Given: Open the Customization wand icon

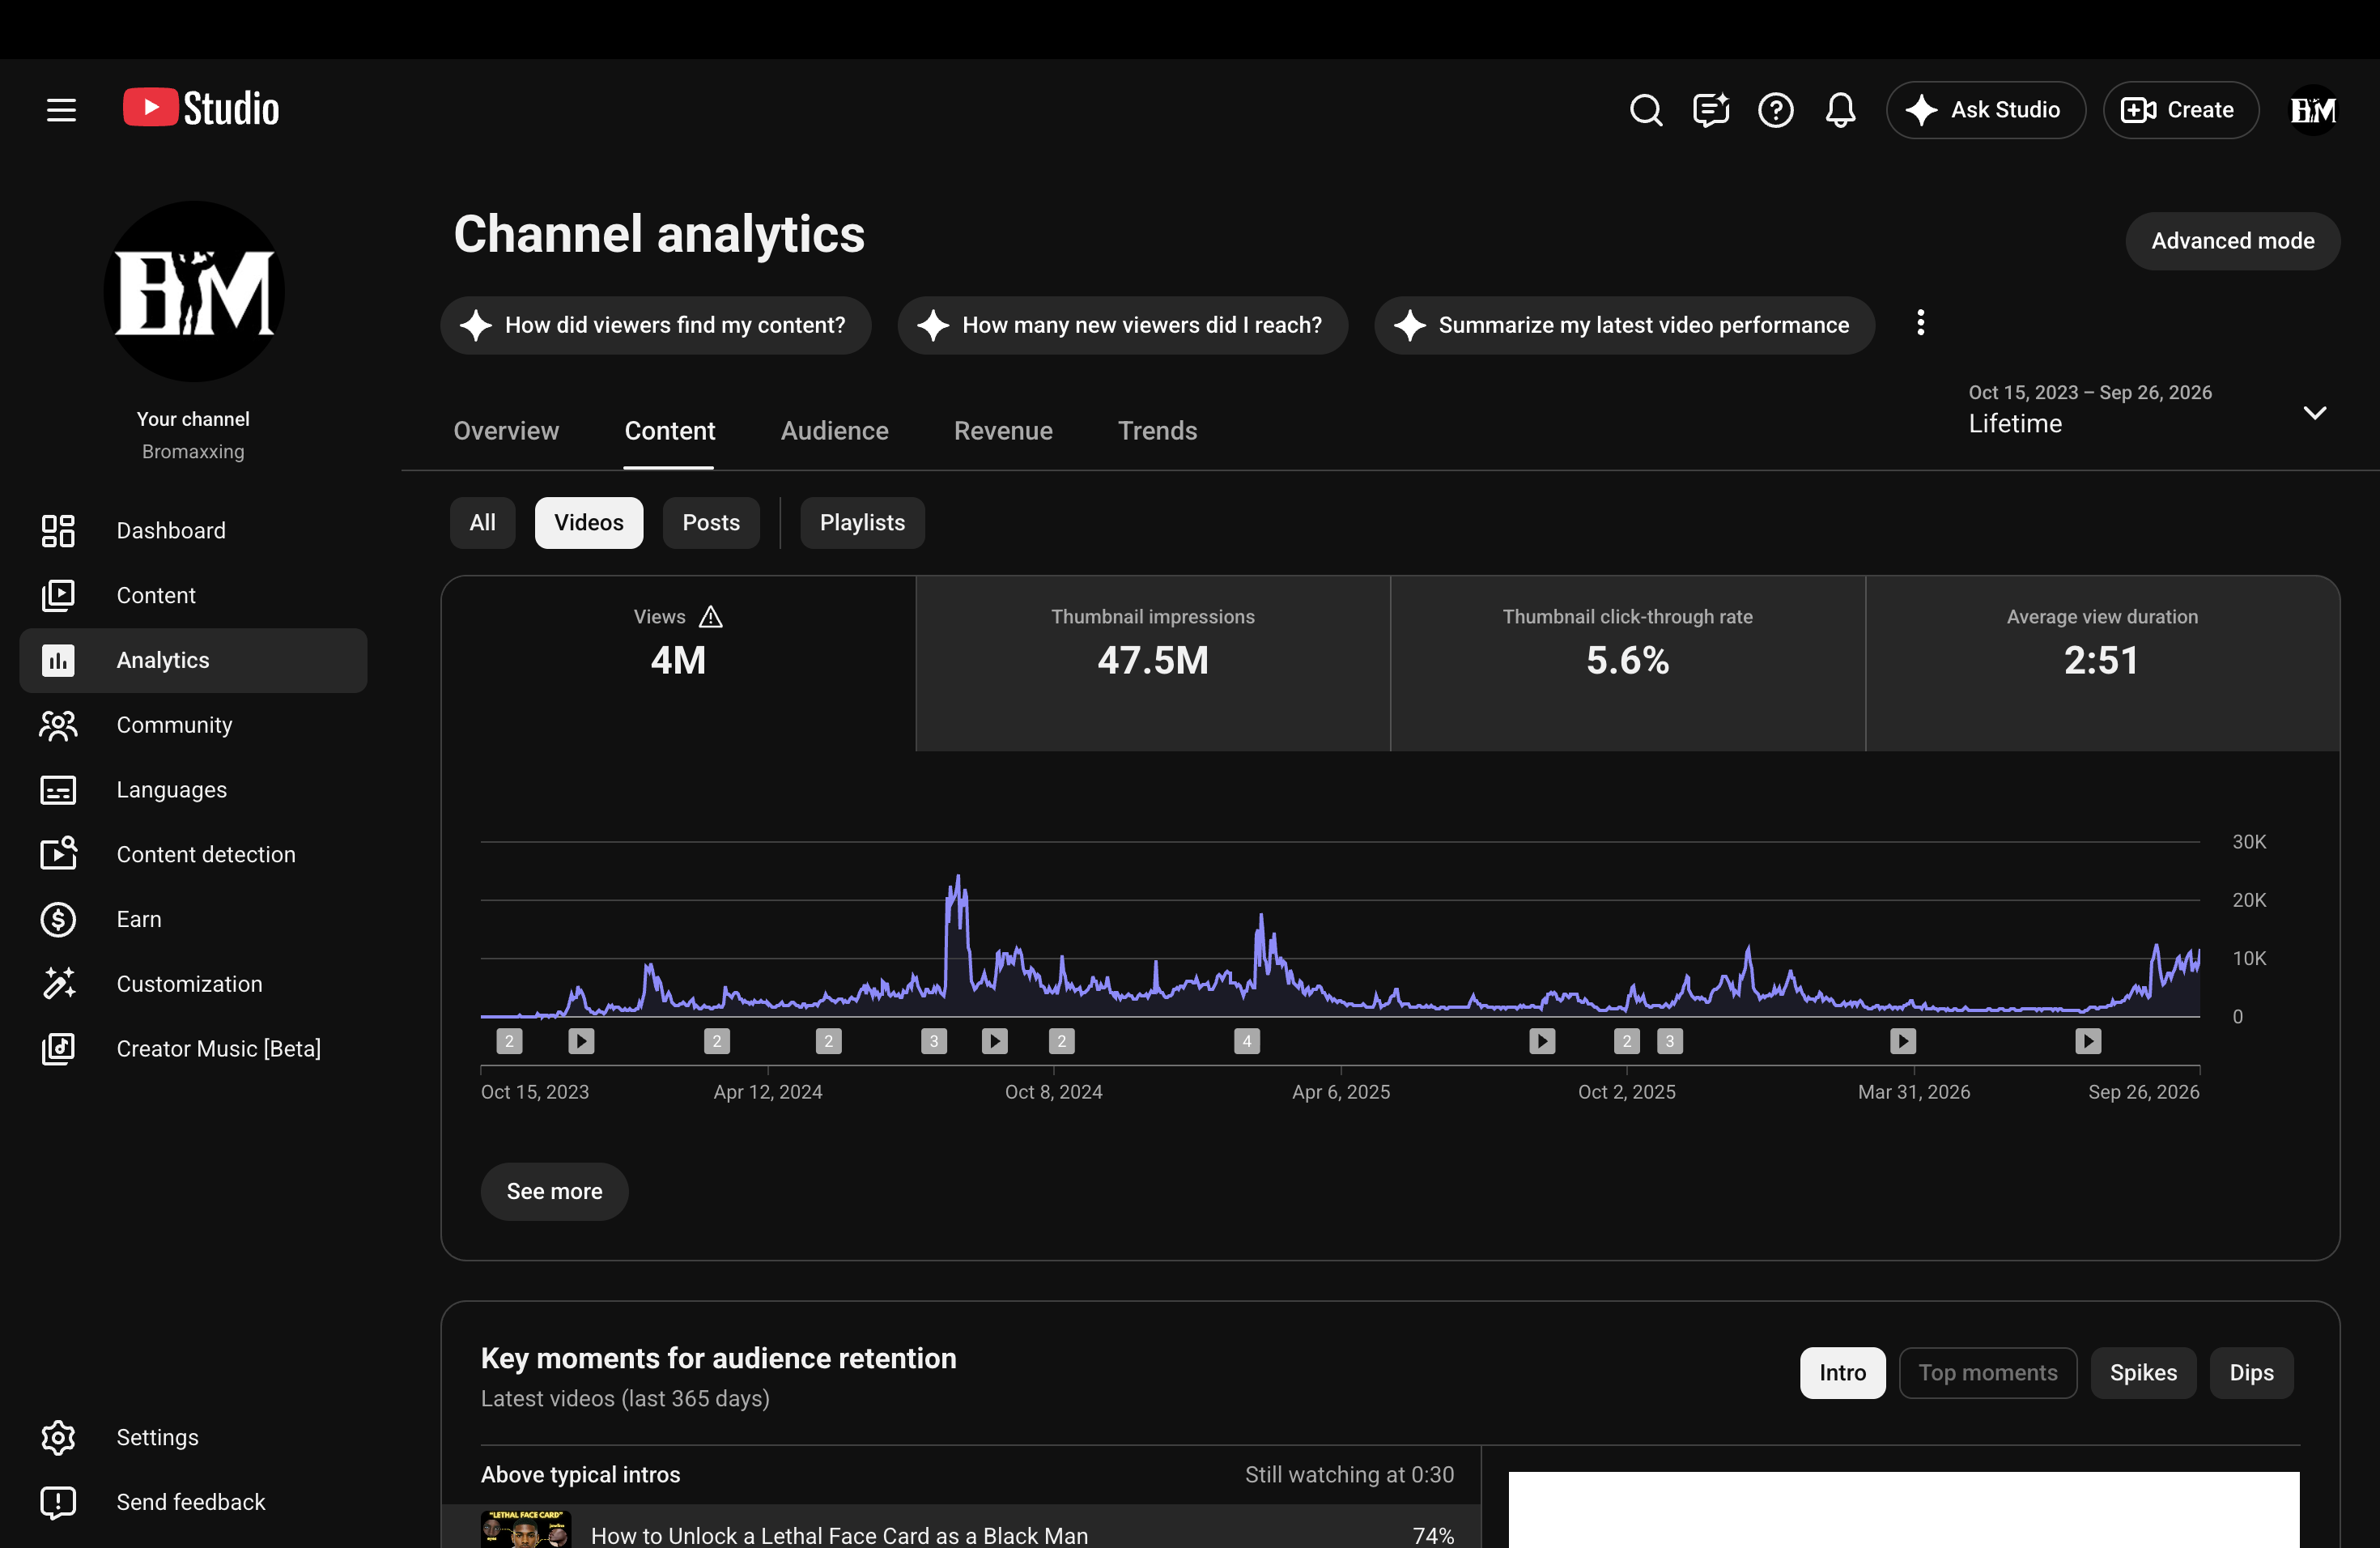Looking at the screenshot, I should coord(58,984).
